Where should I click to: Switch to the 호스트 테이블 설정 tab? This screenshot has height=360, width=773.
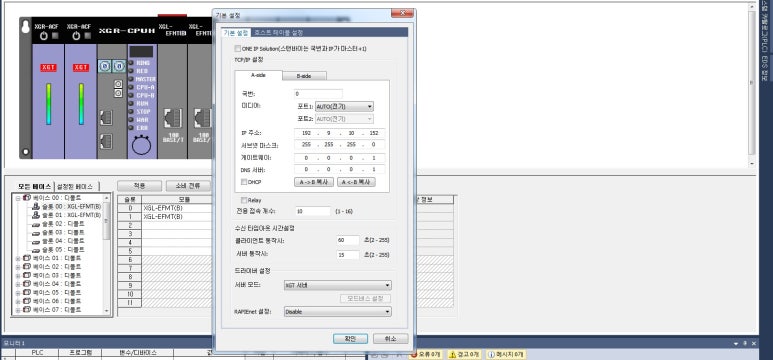coord(278,33)
